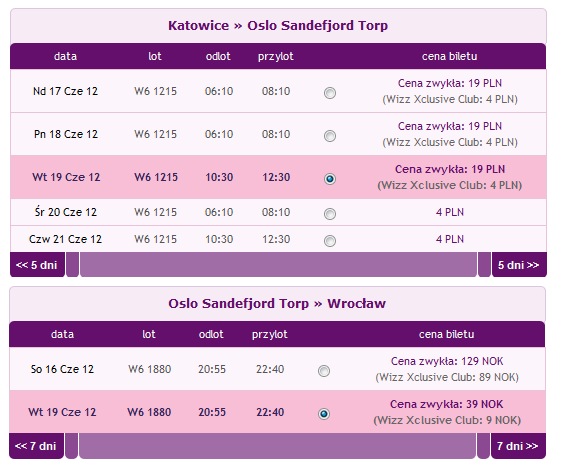Select the Śr 20 Cze 12 flight radio button
This screenshot has width=561, height=466.
tap(330, 214)
